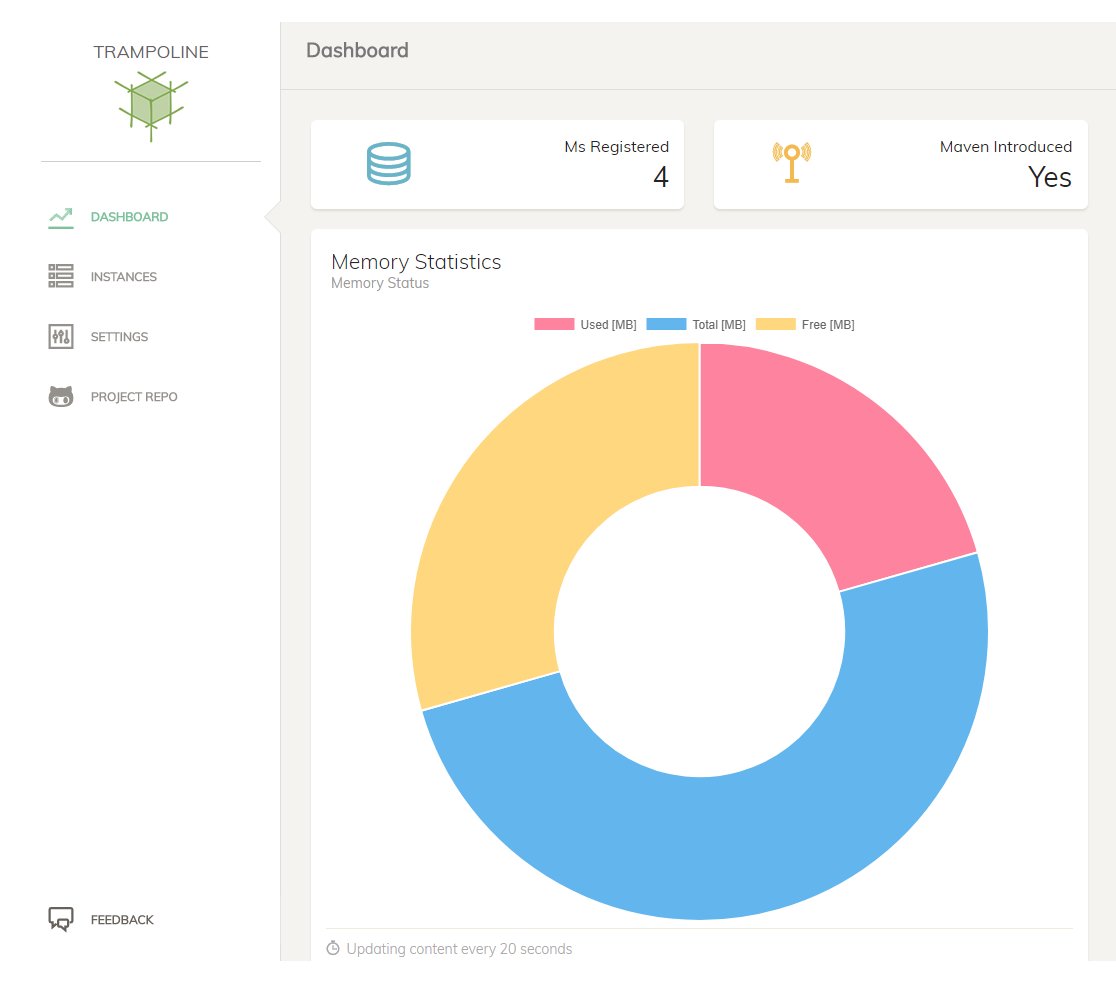This screenshot has width=1116, height=984.
Task: Open the DASHBOARD menu item
Action: tap(129, 217)
